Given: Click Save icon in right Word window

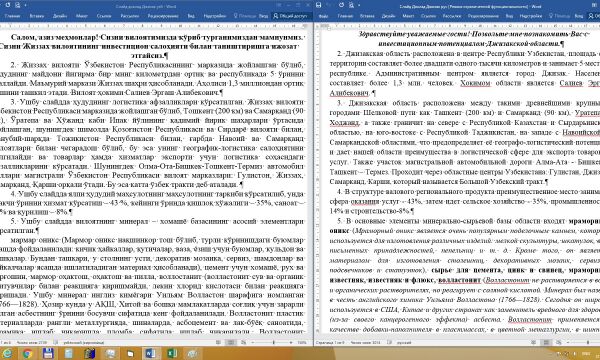Looking at the screenshot, I should pyautogui.click(x=318, y=5).
